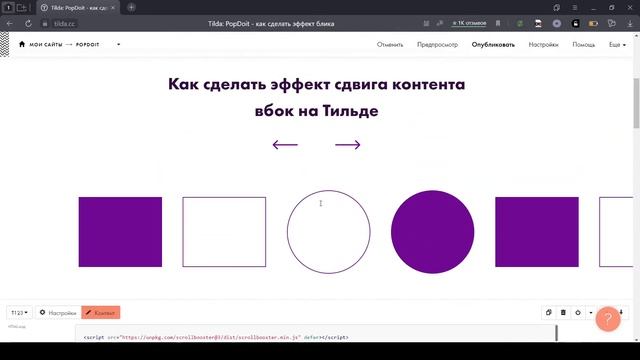Click the tab counter icon in the top-left corner
640x360 pixels.
(8, 8)
